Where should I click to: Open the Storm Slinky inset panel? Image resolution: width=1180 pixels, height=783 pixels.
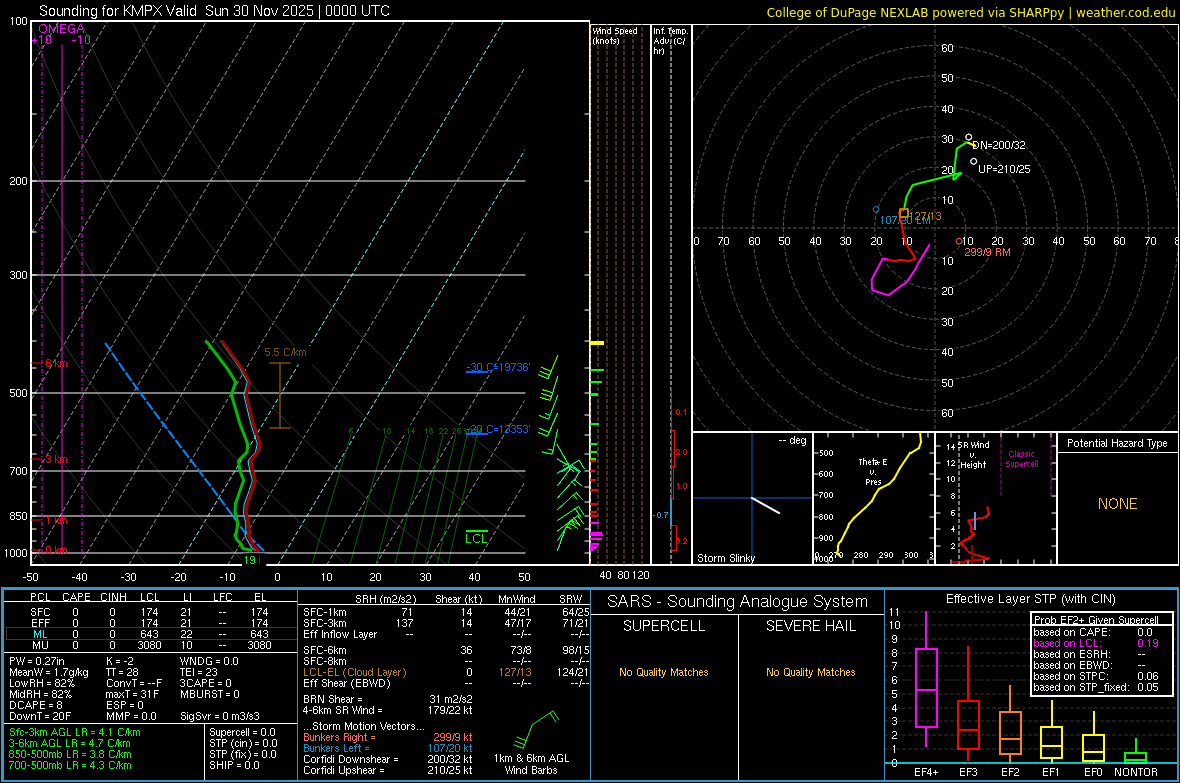tap(753, 498)
